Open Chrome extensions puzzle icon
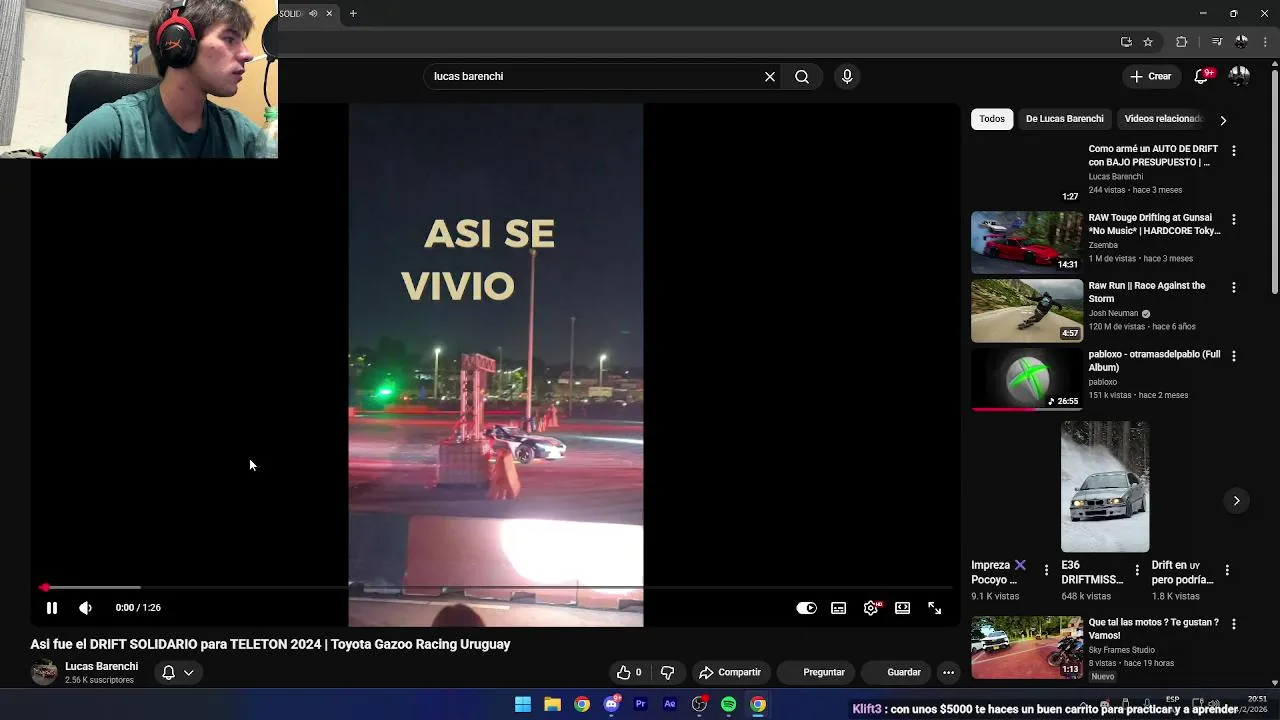This screenshot has height=720, width=1280. click(1181, 42)
